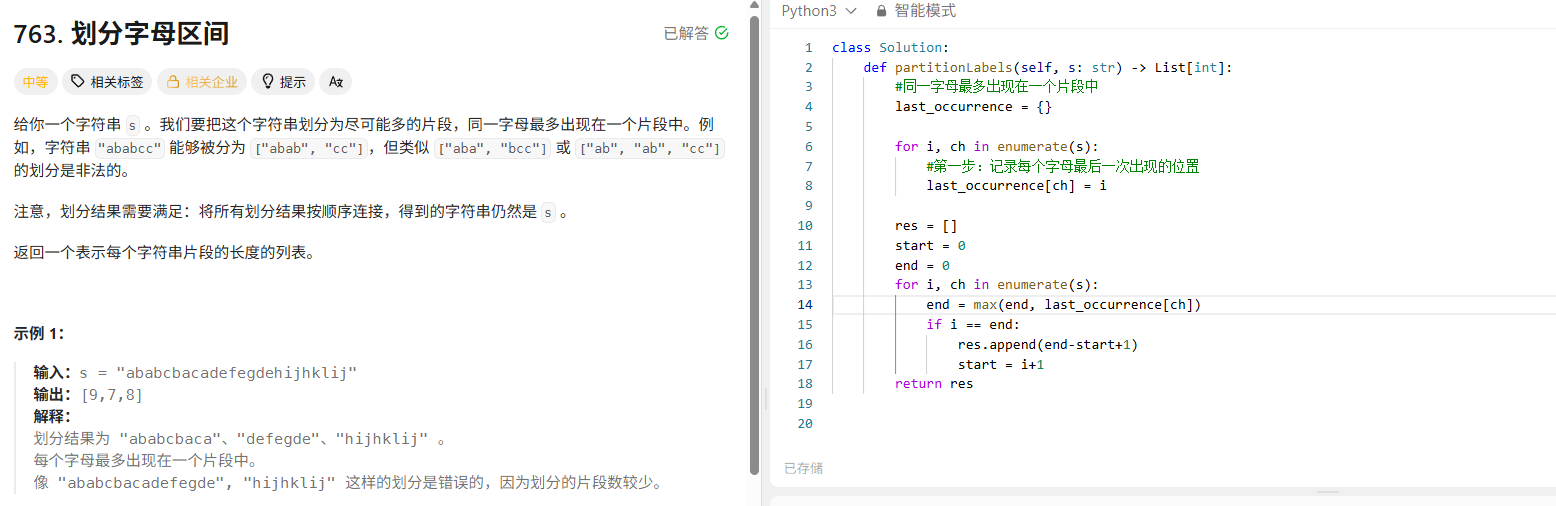Click line number 20 in editor gutter
Image resolution: width=1556 pixels, height=506 pixels.
(x=806, y=423)
